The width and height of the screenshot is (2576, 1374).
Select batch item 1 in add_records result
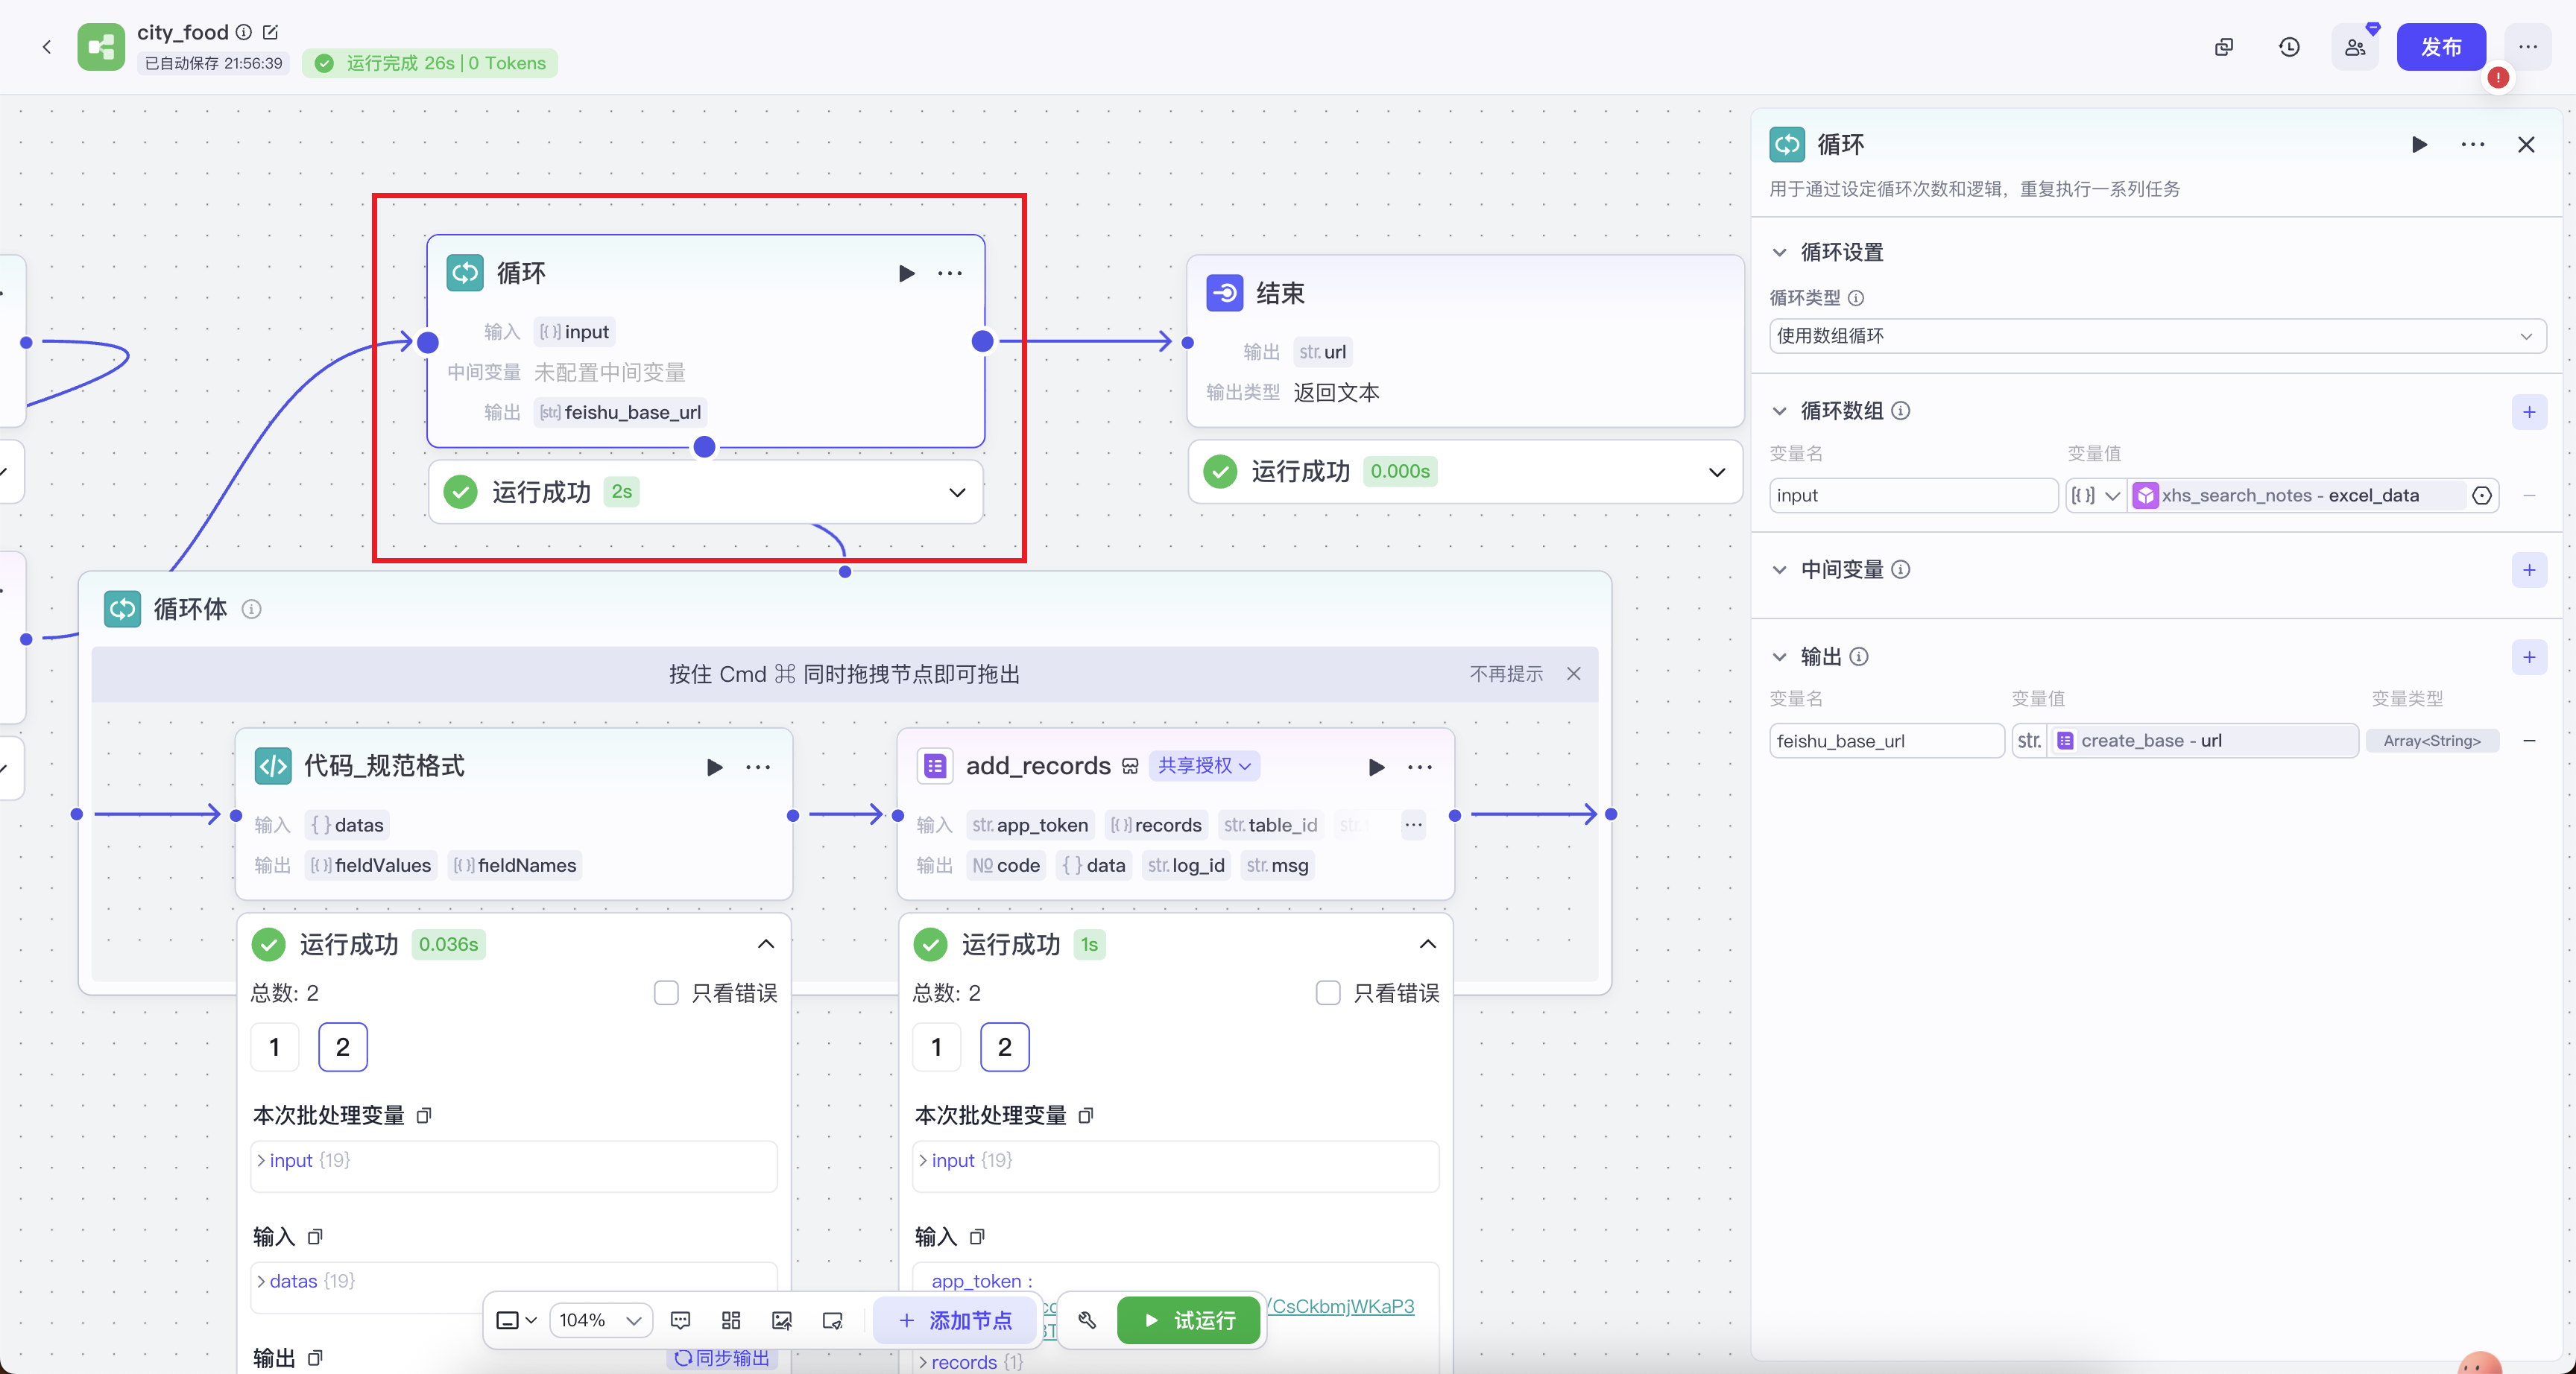(x=936, y=1047)
